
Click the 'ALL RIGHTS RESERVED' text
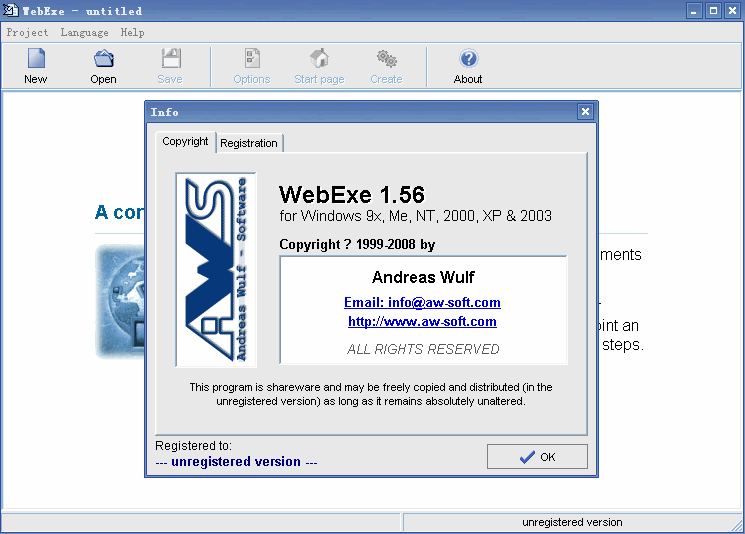click(423, 349)
